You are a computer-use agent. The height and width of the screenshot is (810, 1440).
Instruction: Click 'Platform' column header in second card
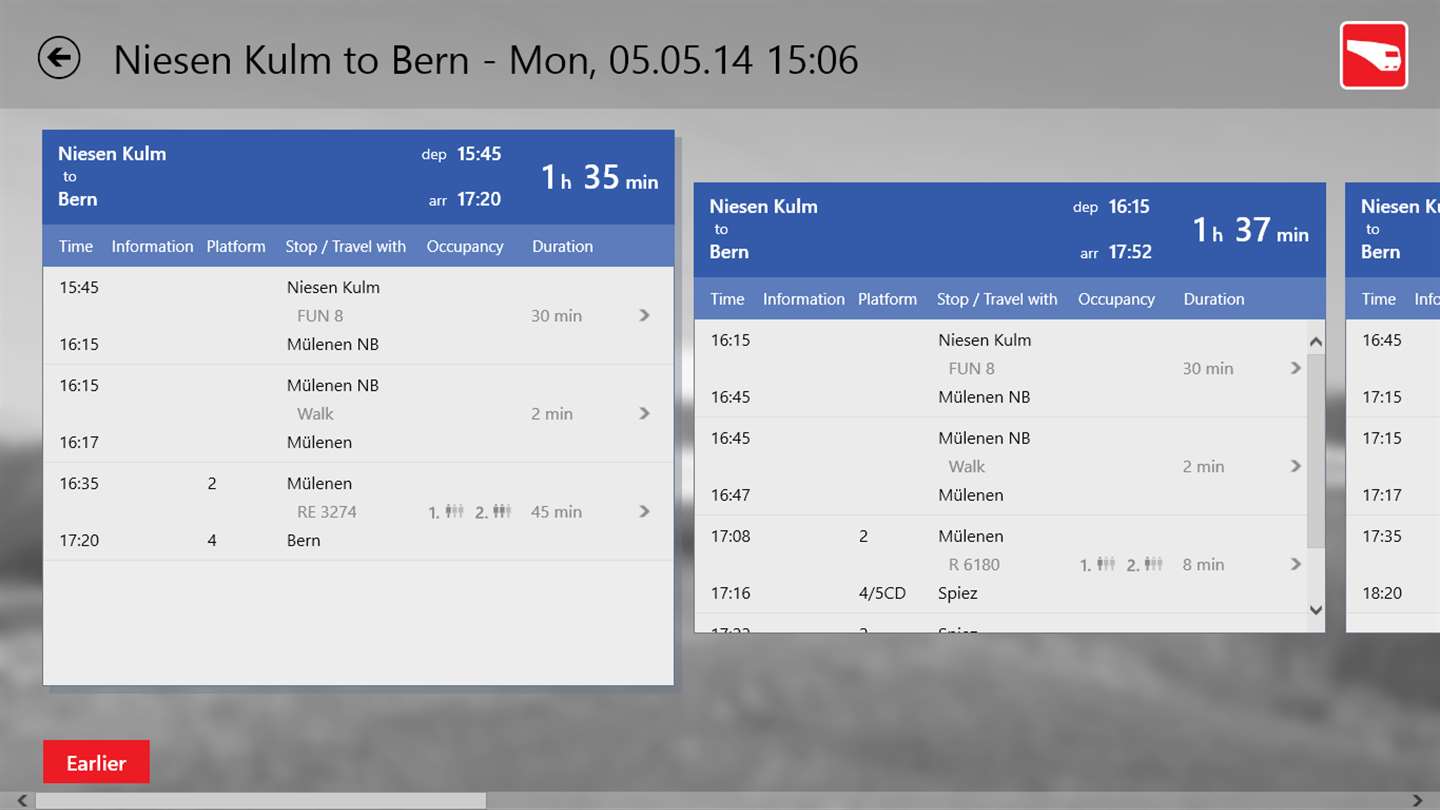(887, 299)
